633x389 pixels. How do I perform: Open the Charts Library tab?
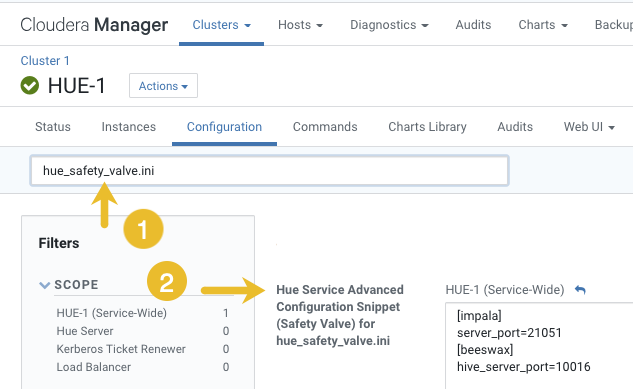coord(428,127)
